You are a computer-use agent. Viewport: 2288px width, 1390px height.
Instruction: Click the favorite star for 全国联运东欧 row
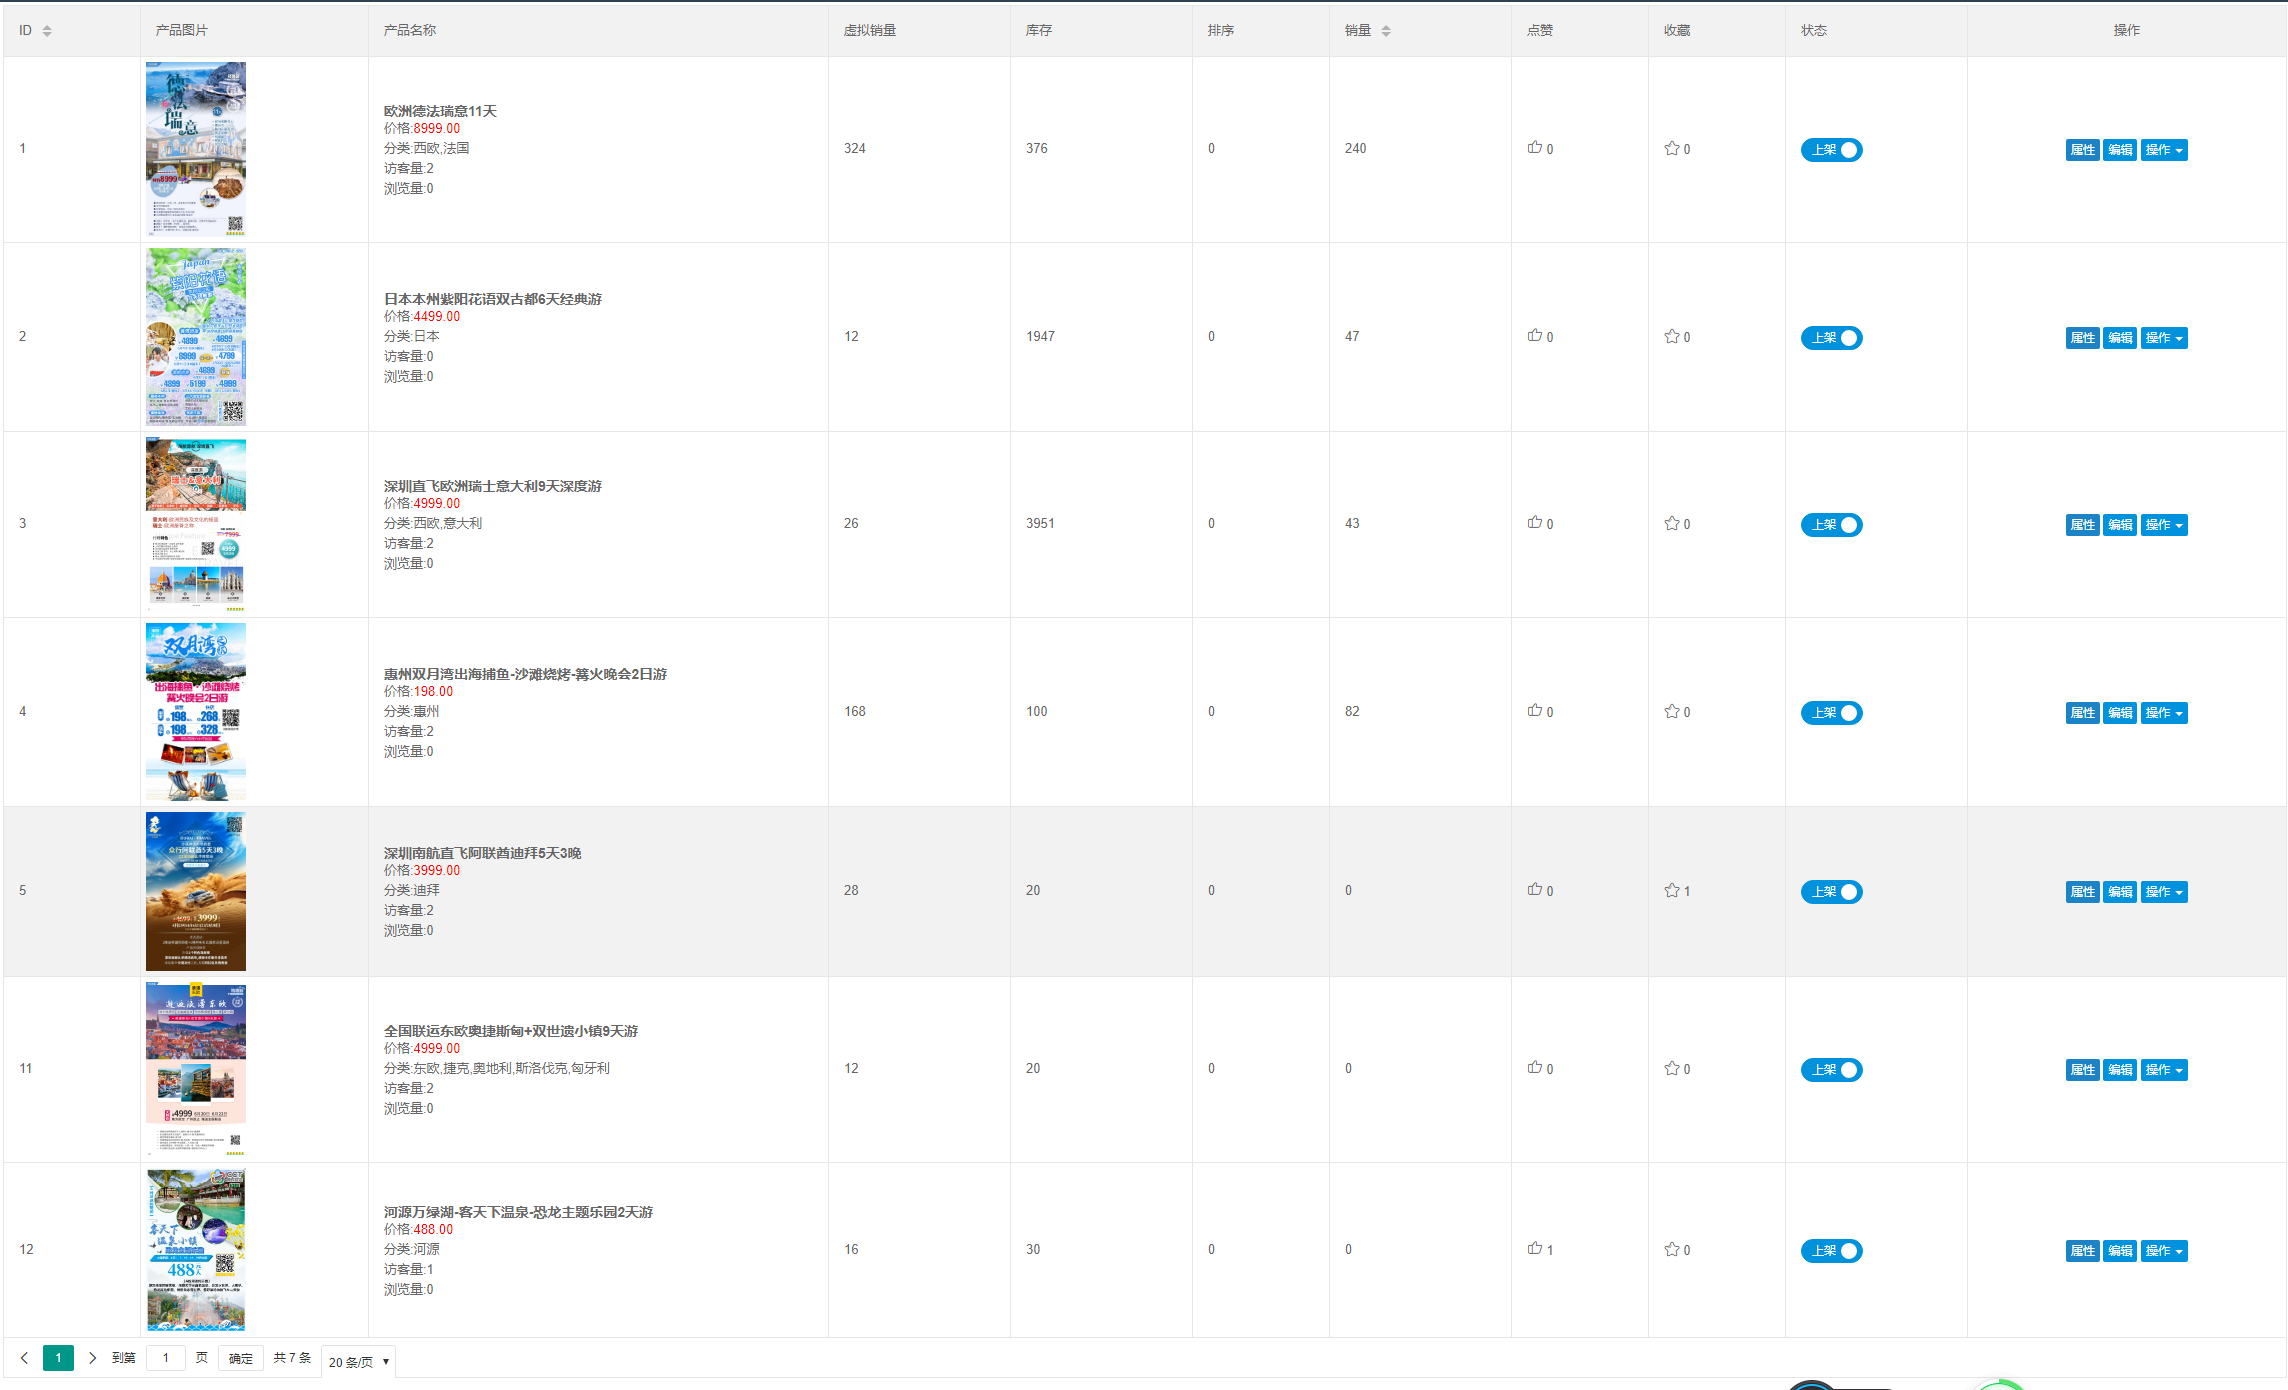coord(1671,1068)
